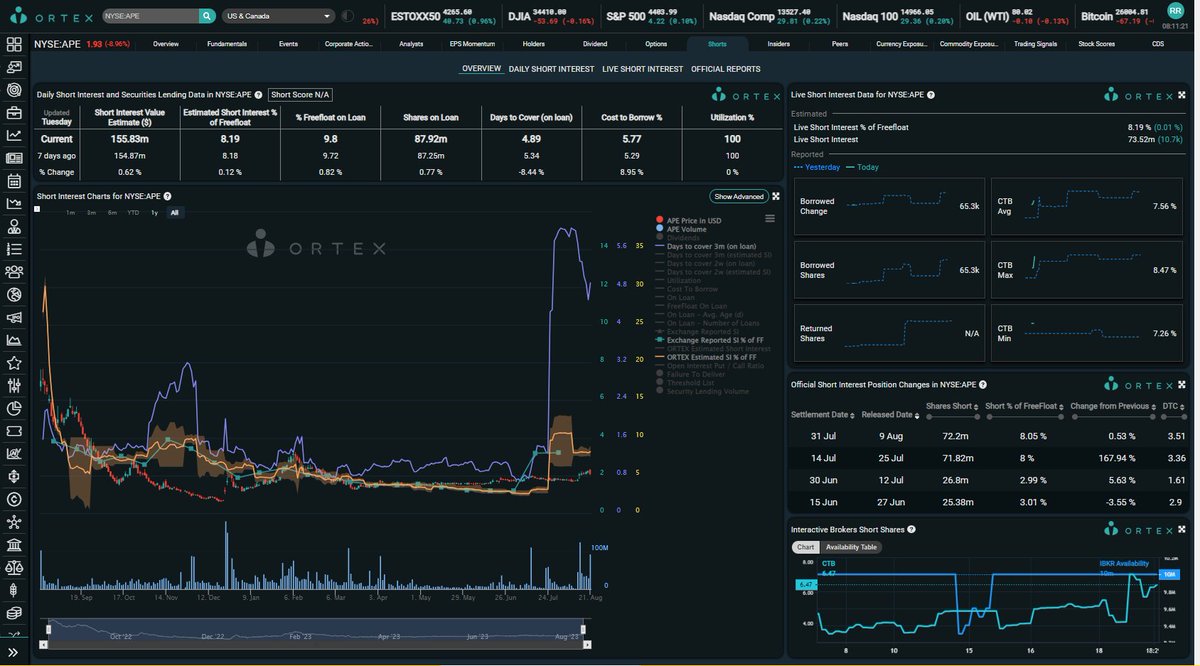Enable Failure To Deliver series in legend
Screen dimensions: 1200x666
pyautogui.click(x=690, y=374)
